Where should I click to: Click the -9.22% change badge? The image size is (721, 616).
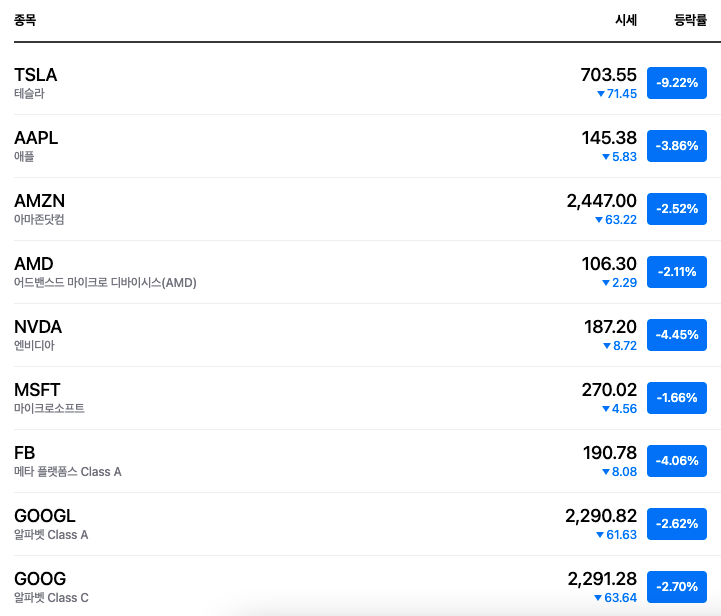[x=677, y=83]
